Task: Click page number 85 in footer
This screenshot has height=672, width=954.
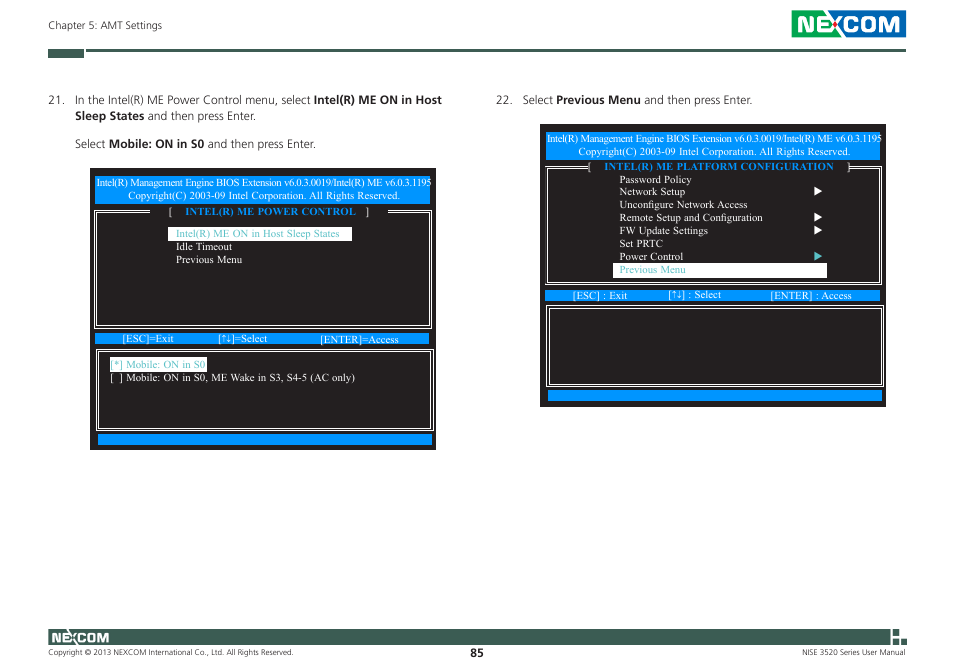Action: click(x=477, y=653)
